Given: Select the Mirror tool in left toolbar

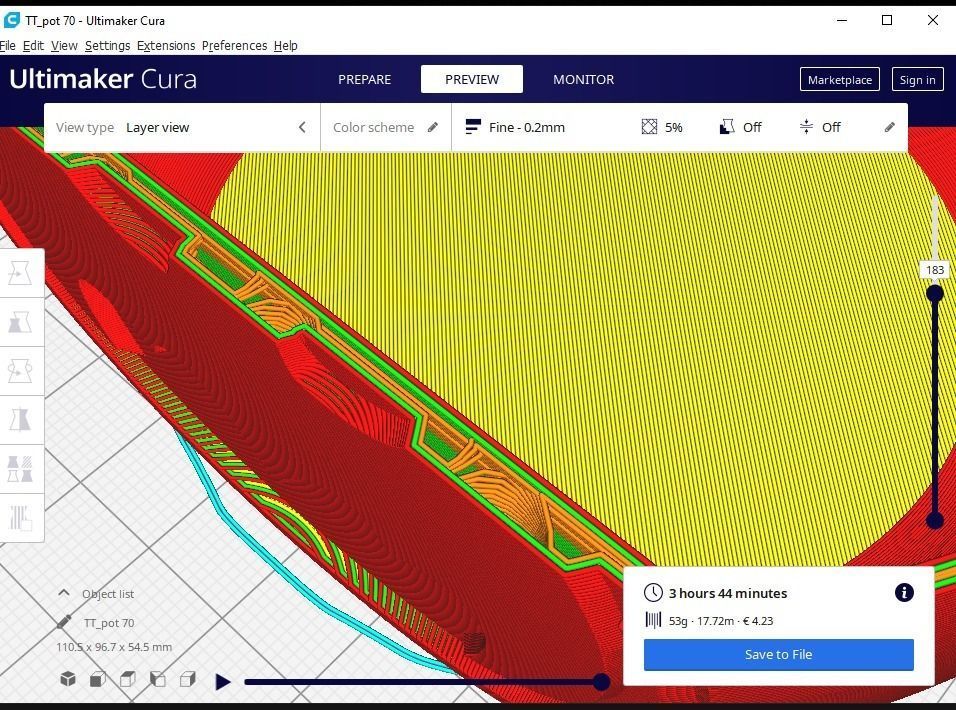Looking at the screenshot, I should click(20, 419).
